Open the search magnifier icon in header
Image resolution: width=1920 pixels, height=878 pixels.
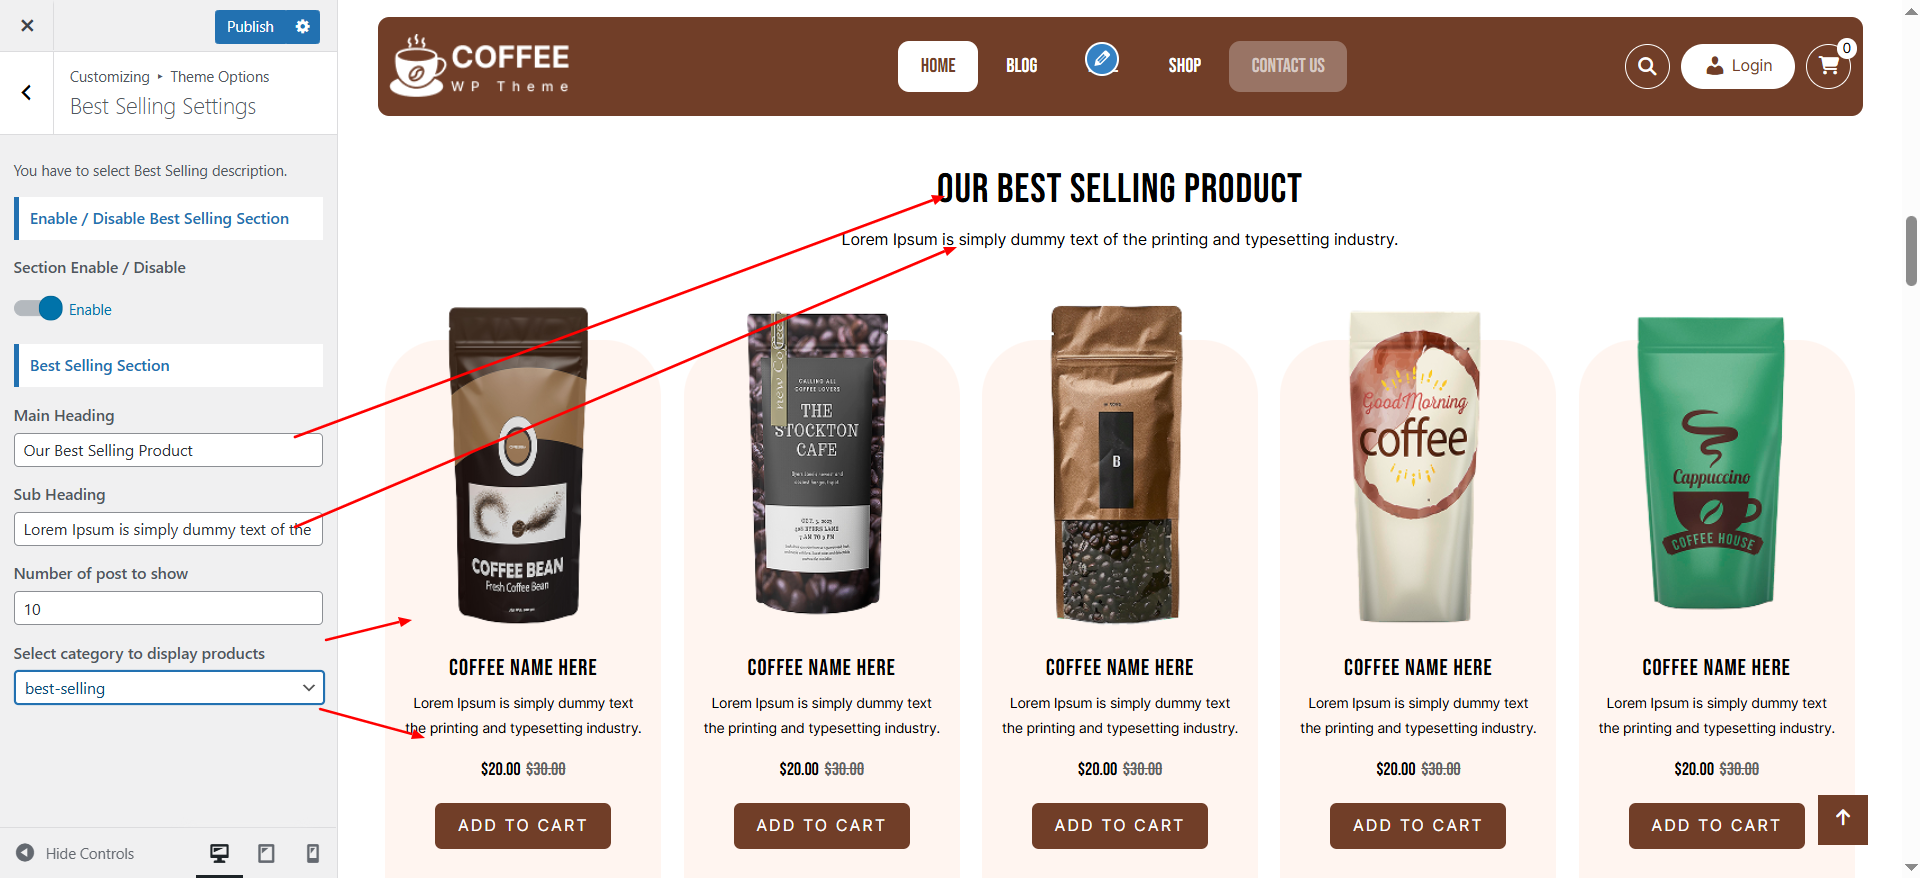coord(1647,67)
